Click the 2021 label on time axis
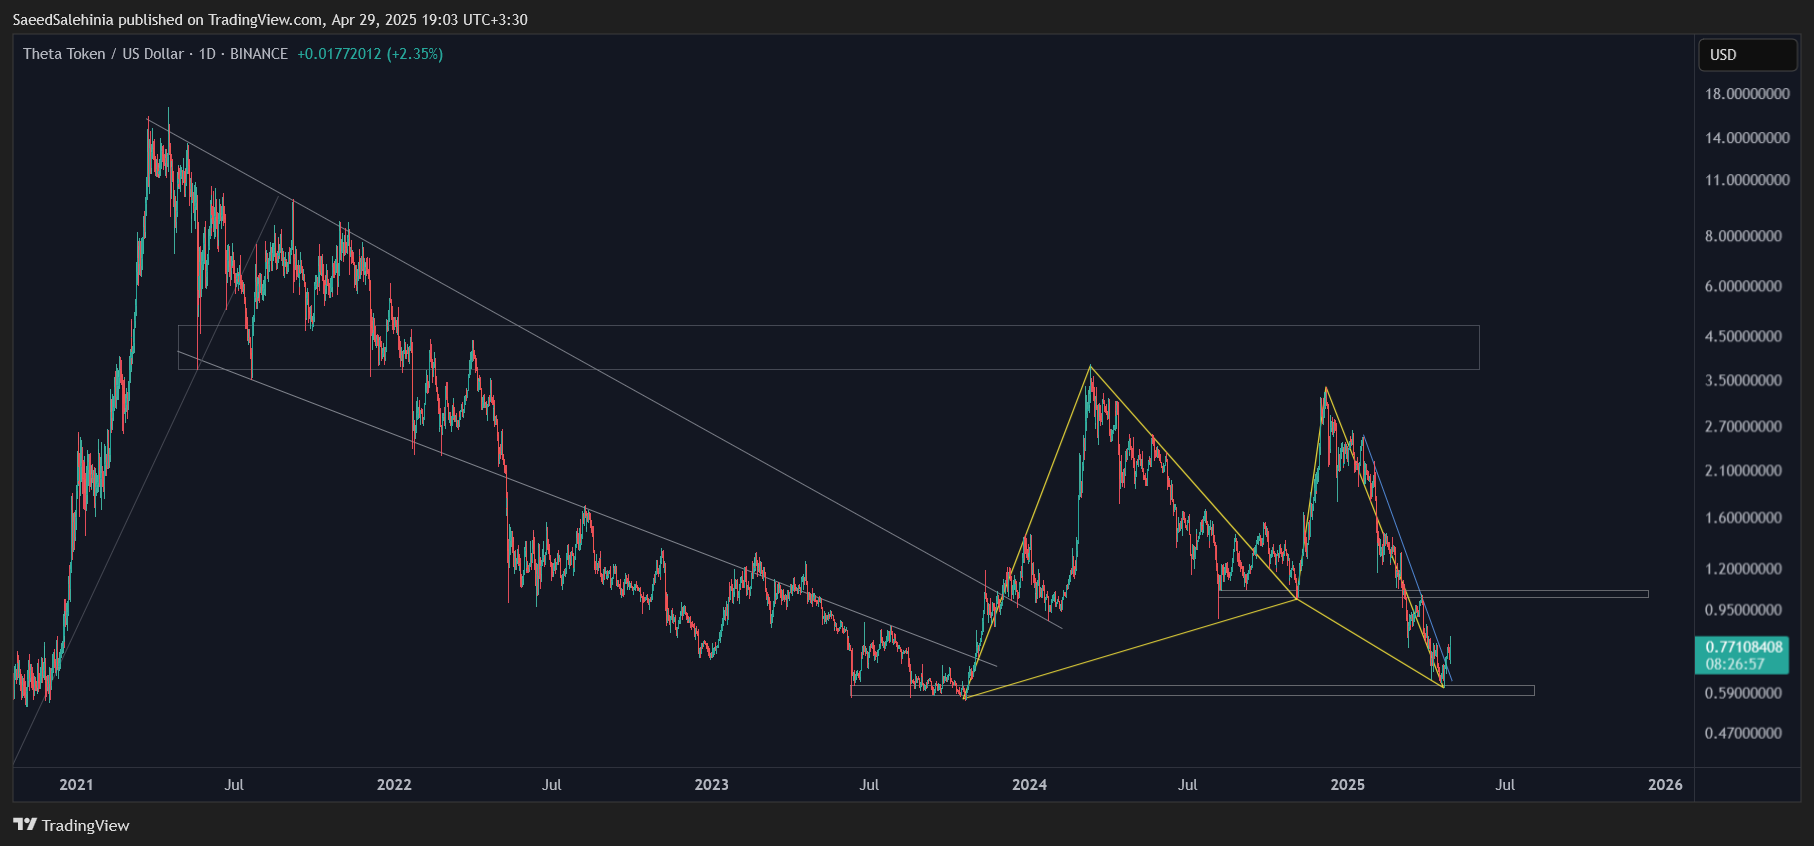The image size is (1814, 846). click(76, 785)
